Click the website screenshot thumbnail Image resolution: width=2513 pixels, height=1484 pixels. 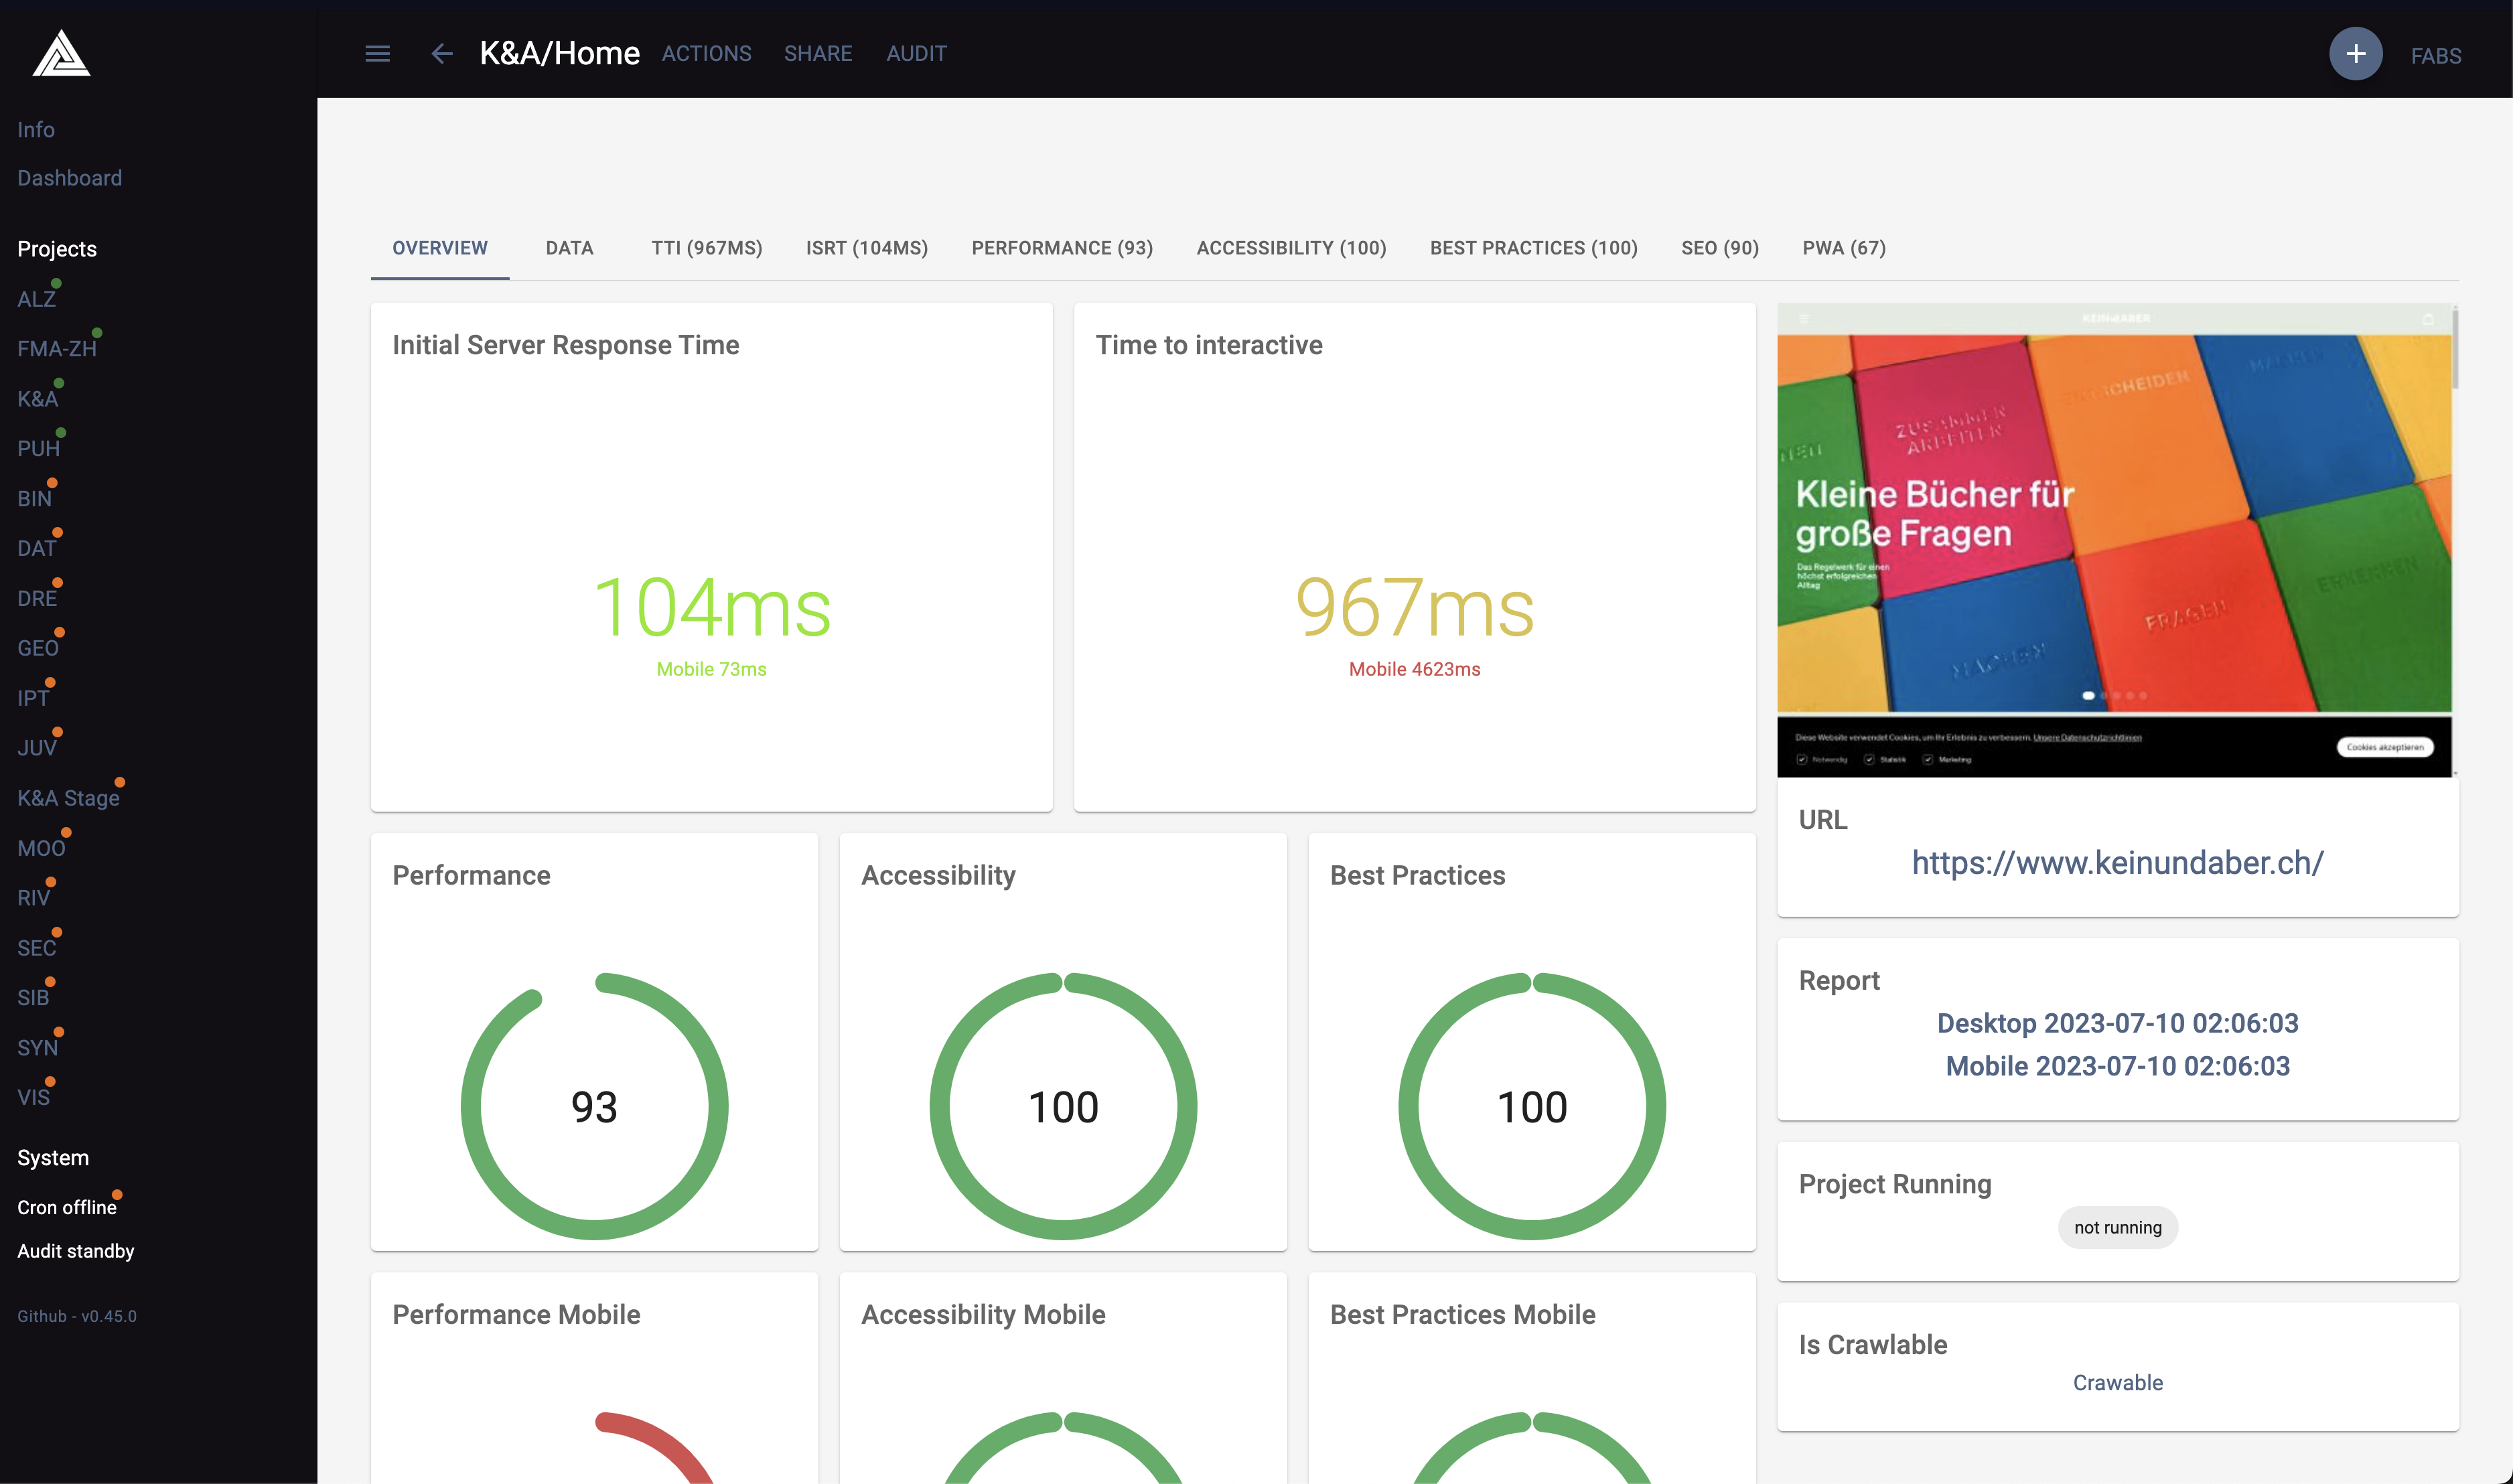pyautogui.click(x=2113, y=540)
